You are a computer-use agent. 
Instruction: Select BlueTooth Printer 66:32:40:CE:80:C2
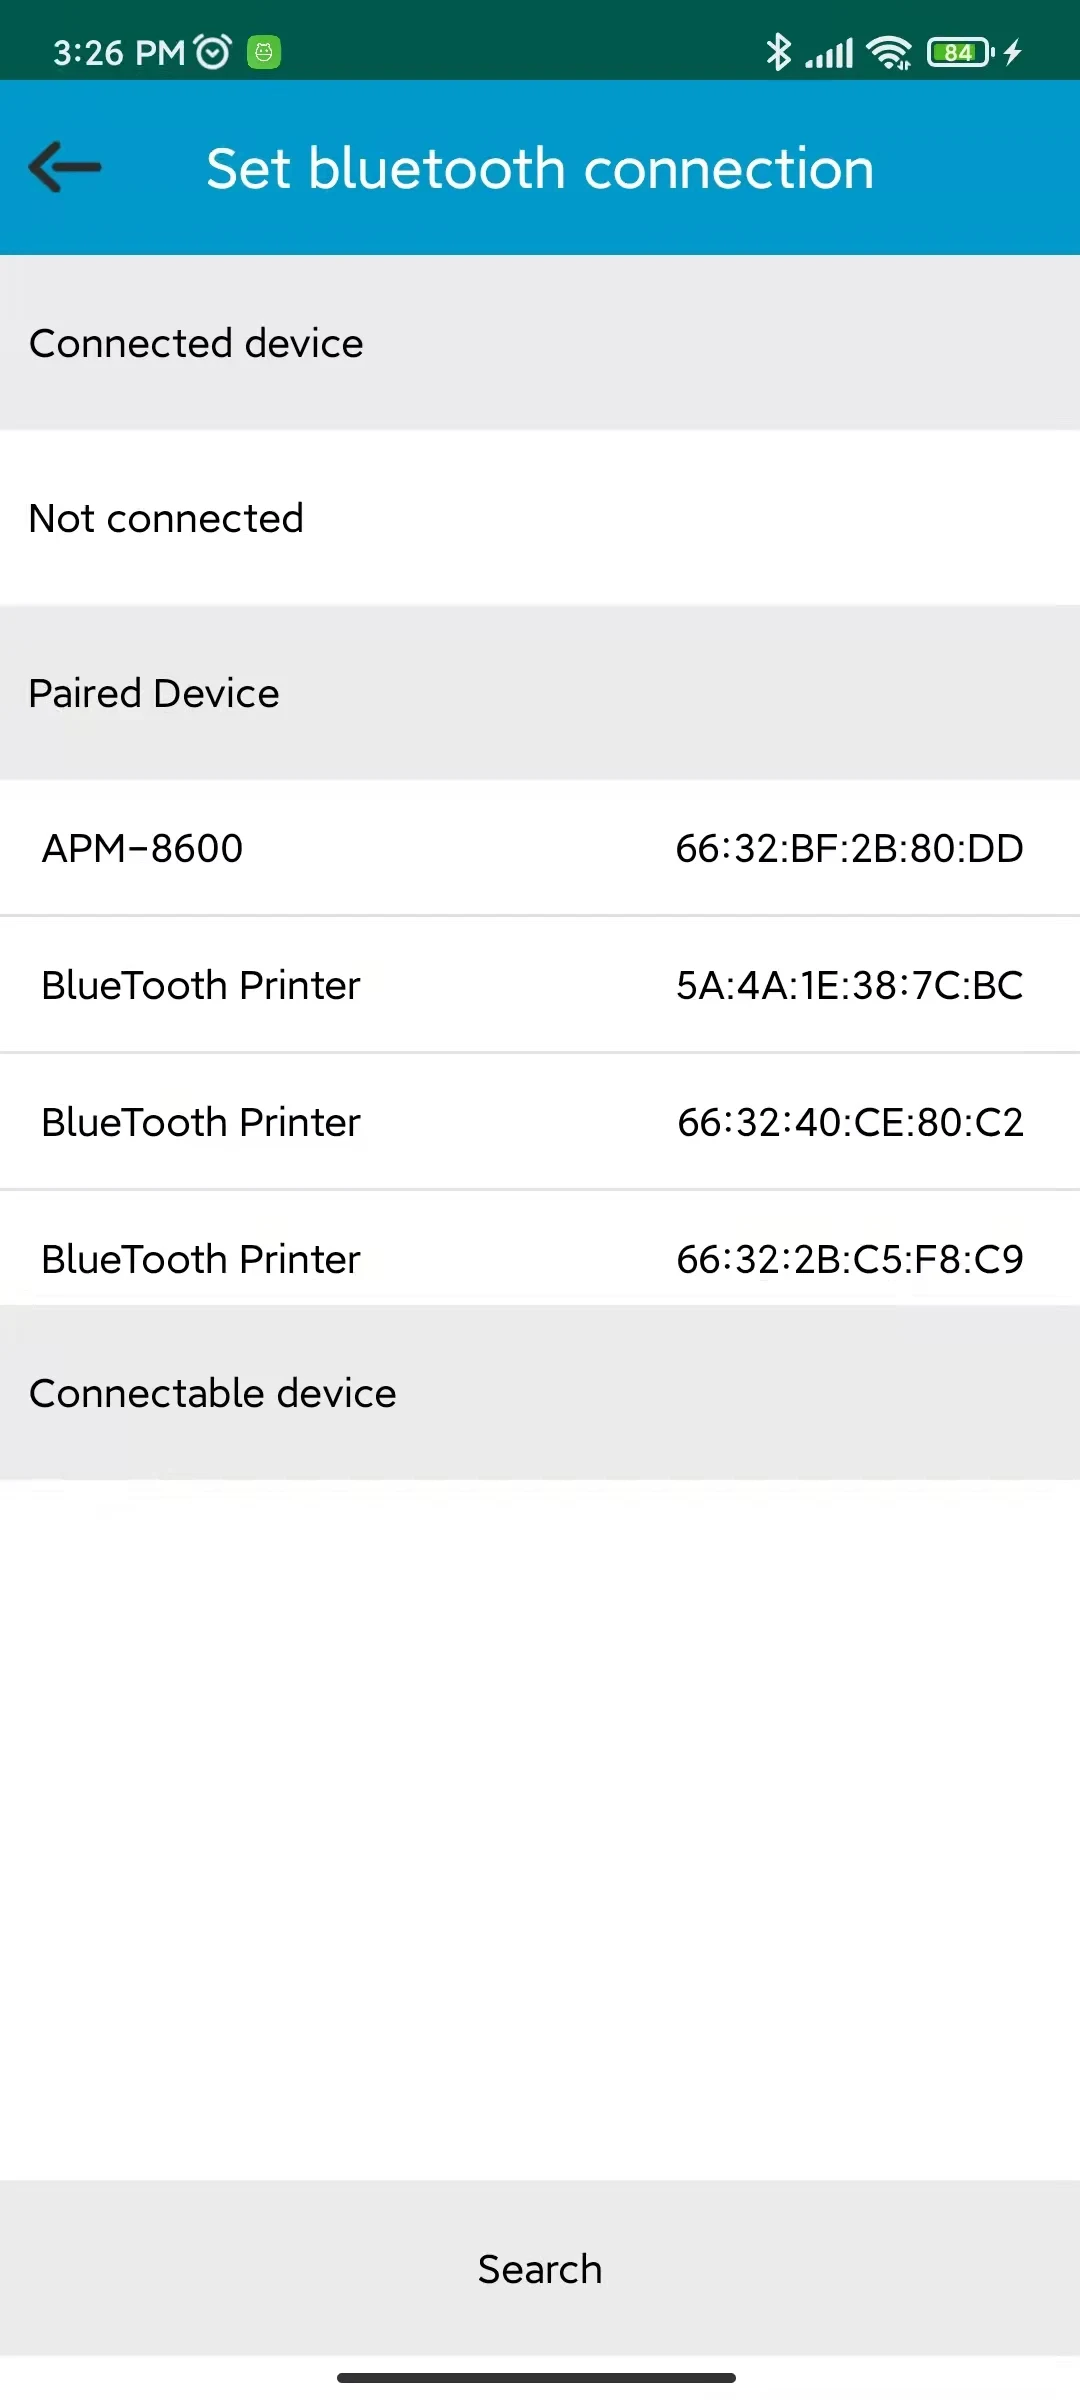coord(540,1121)
